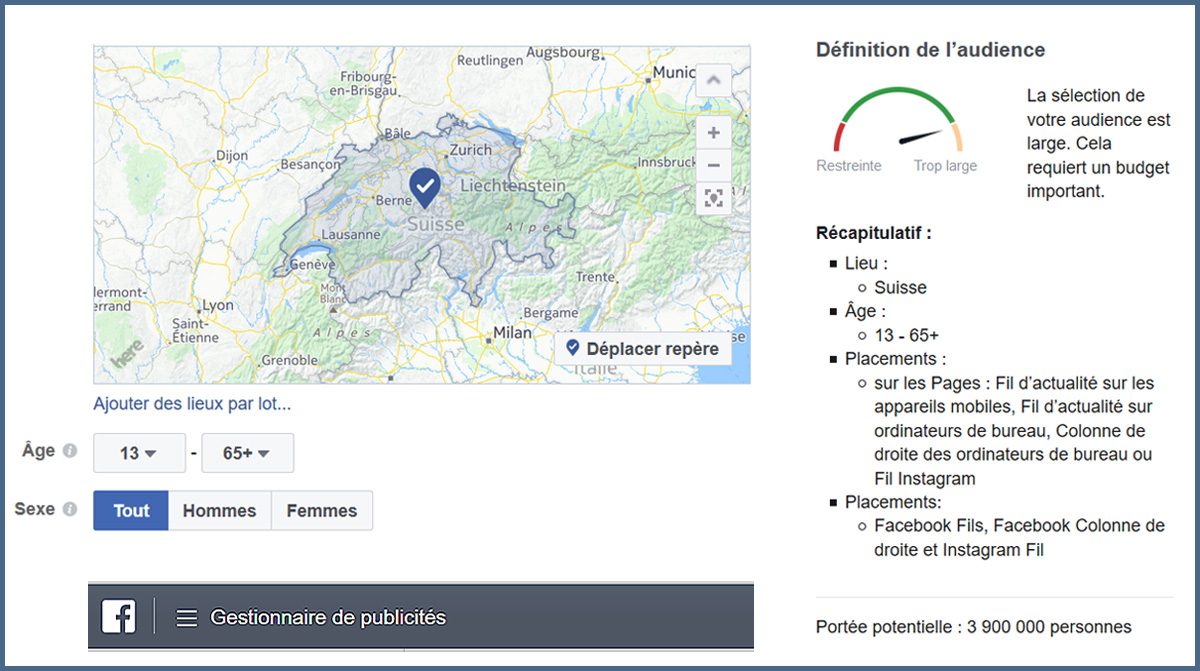Click Déplacer repère button on map

pos(643,349)
